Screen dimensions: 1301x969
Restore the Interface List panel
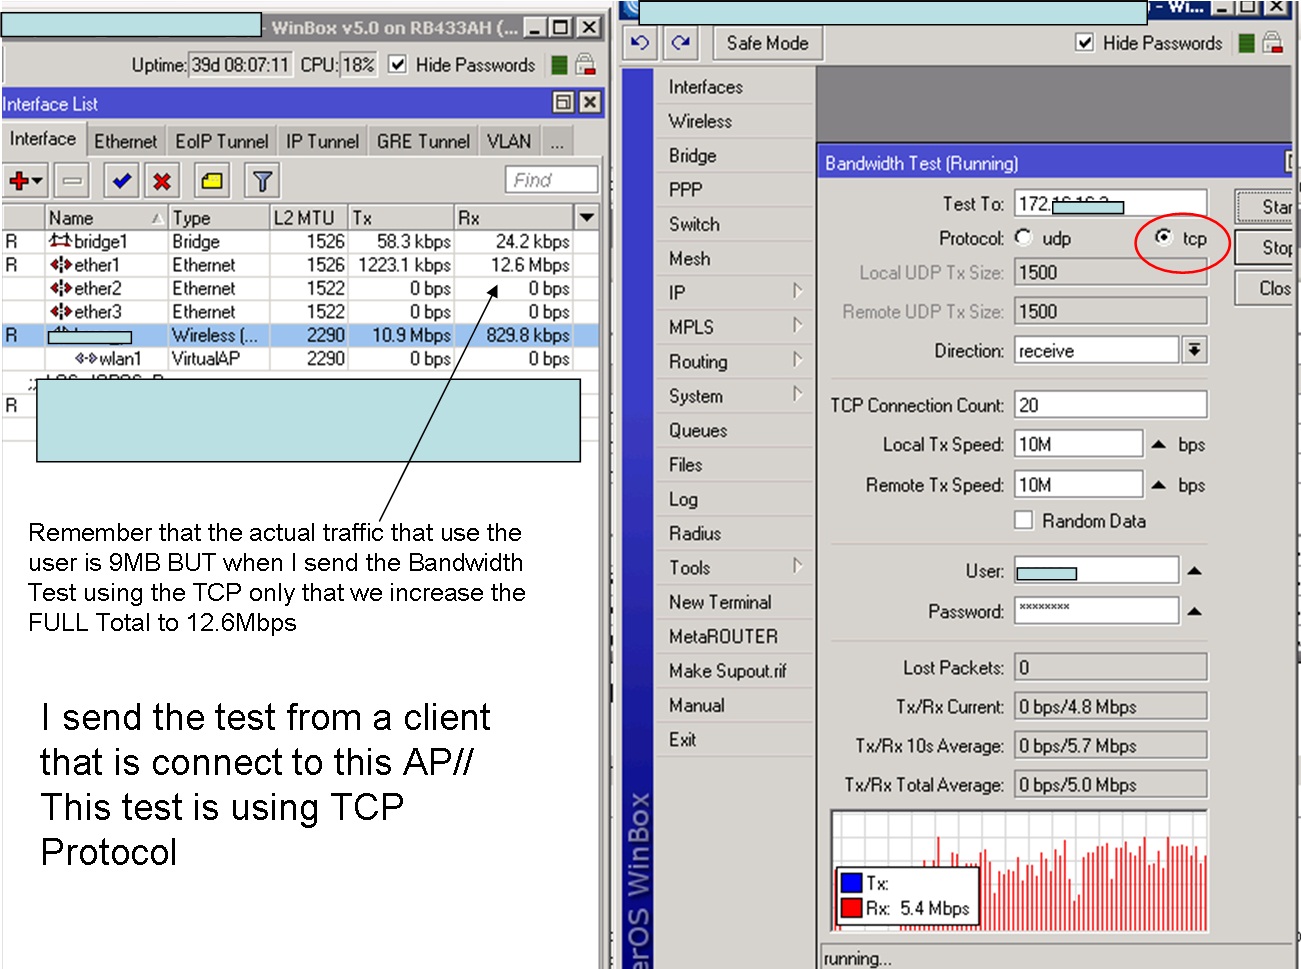tap(564, 102)
